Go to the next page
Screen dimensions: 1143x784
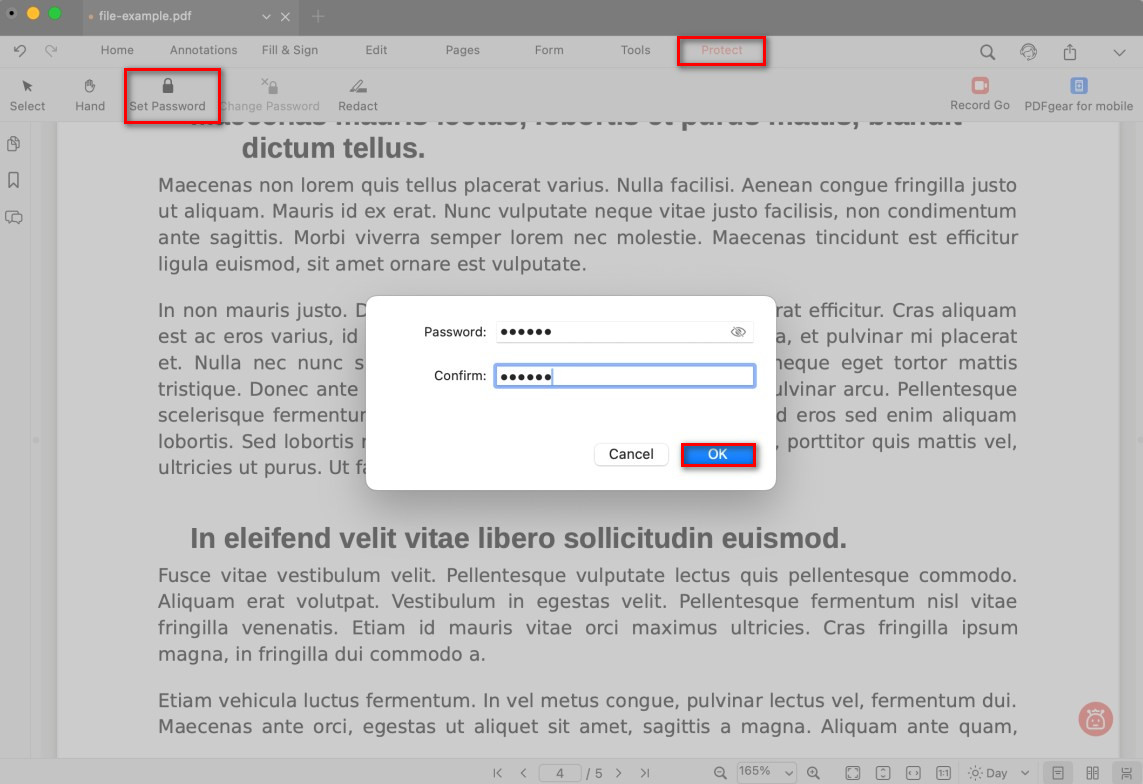(619, 773)
